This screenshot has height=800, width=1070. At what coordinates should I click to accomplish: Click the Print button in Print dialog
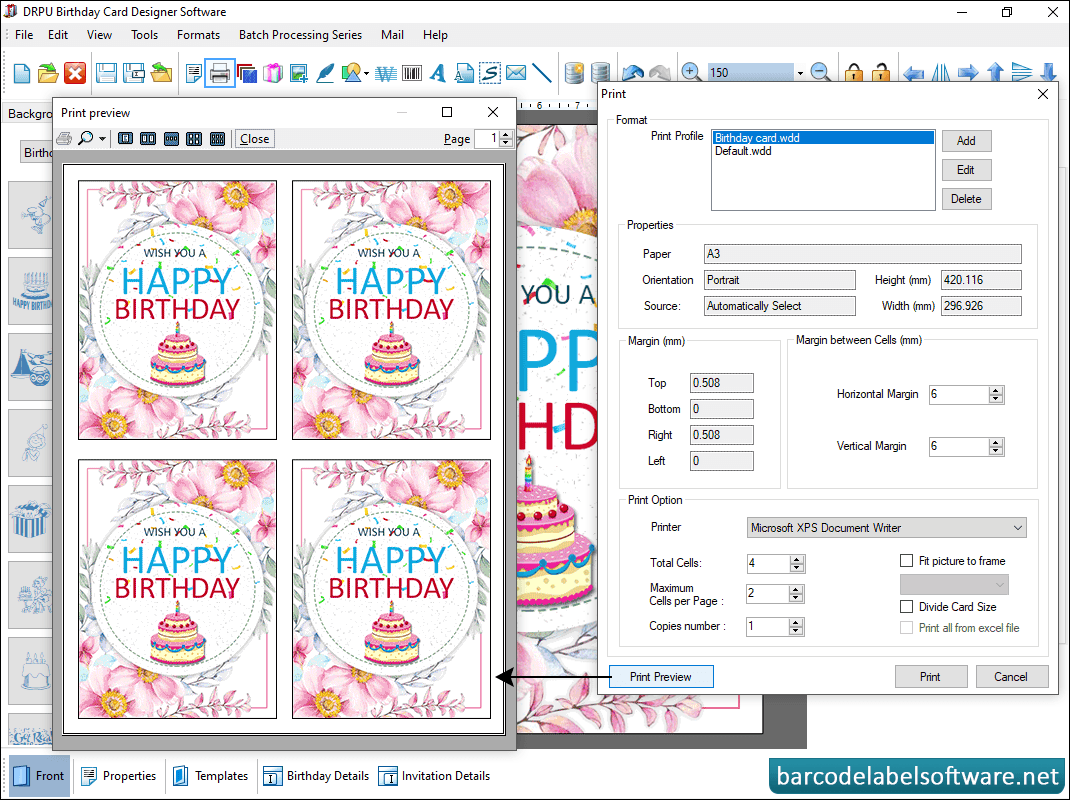(x=931, y=676)
